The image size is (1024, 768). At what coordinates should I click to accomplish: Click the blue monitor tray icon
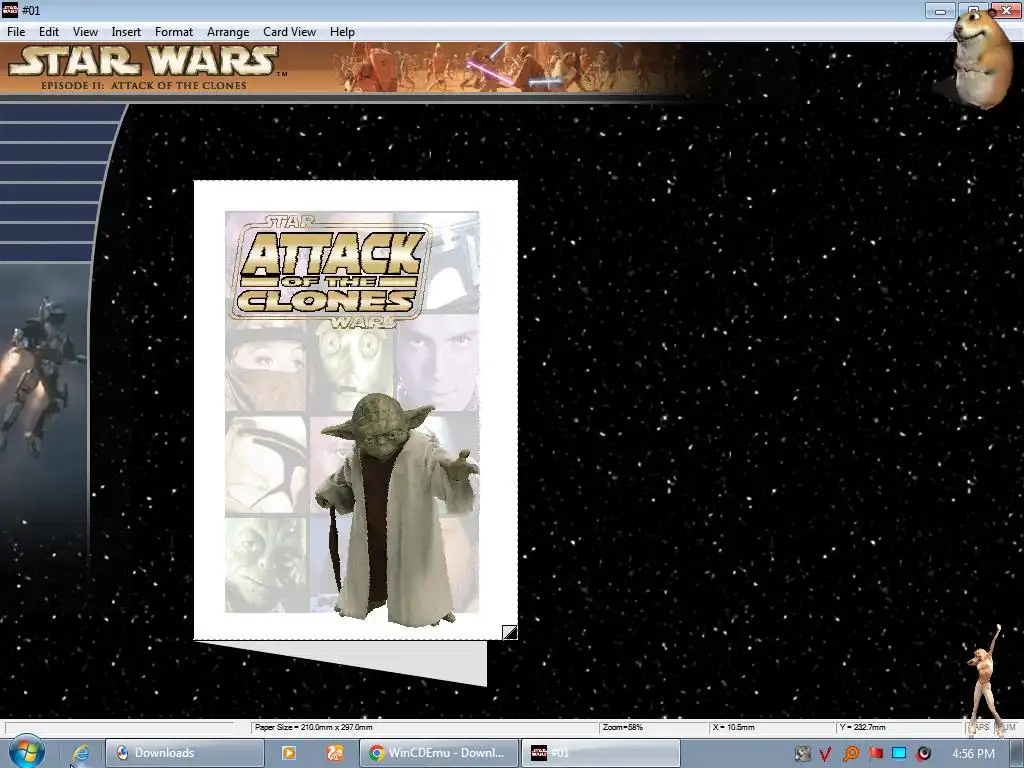899,754
